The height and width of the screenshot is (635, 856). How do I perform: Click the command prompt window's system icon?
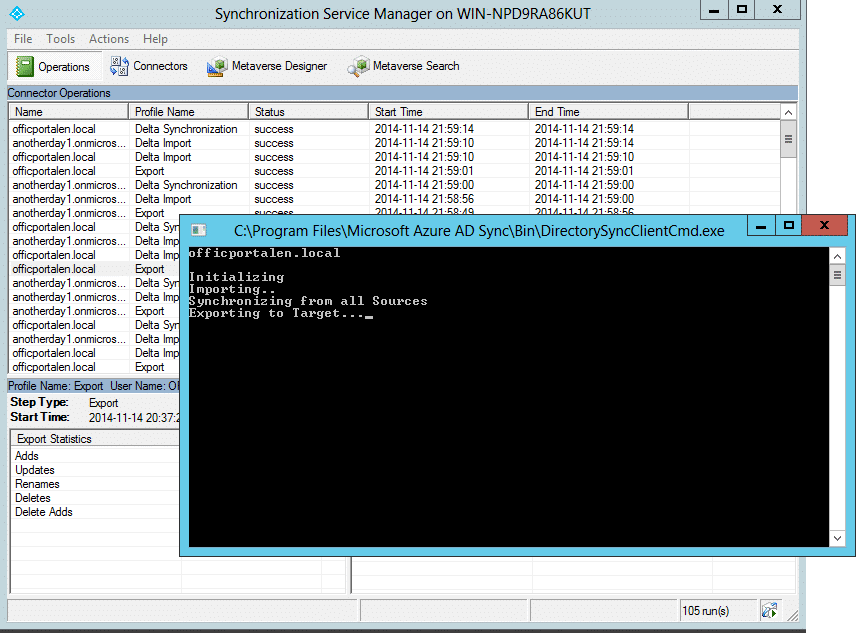(199, 230)
